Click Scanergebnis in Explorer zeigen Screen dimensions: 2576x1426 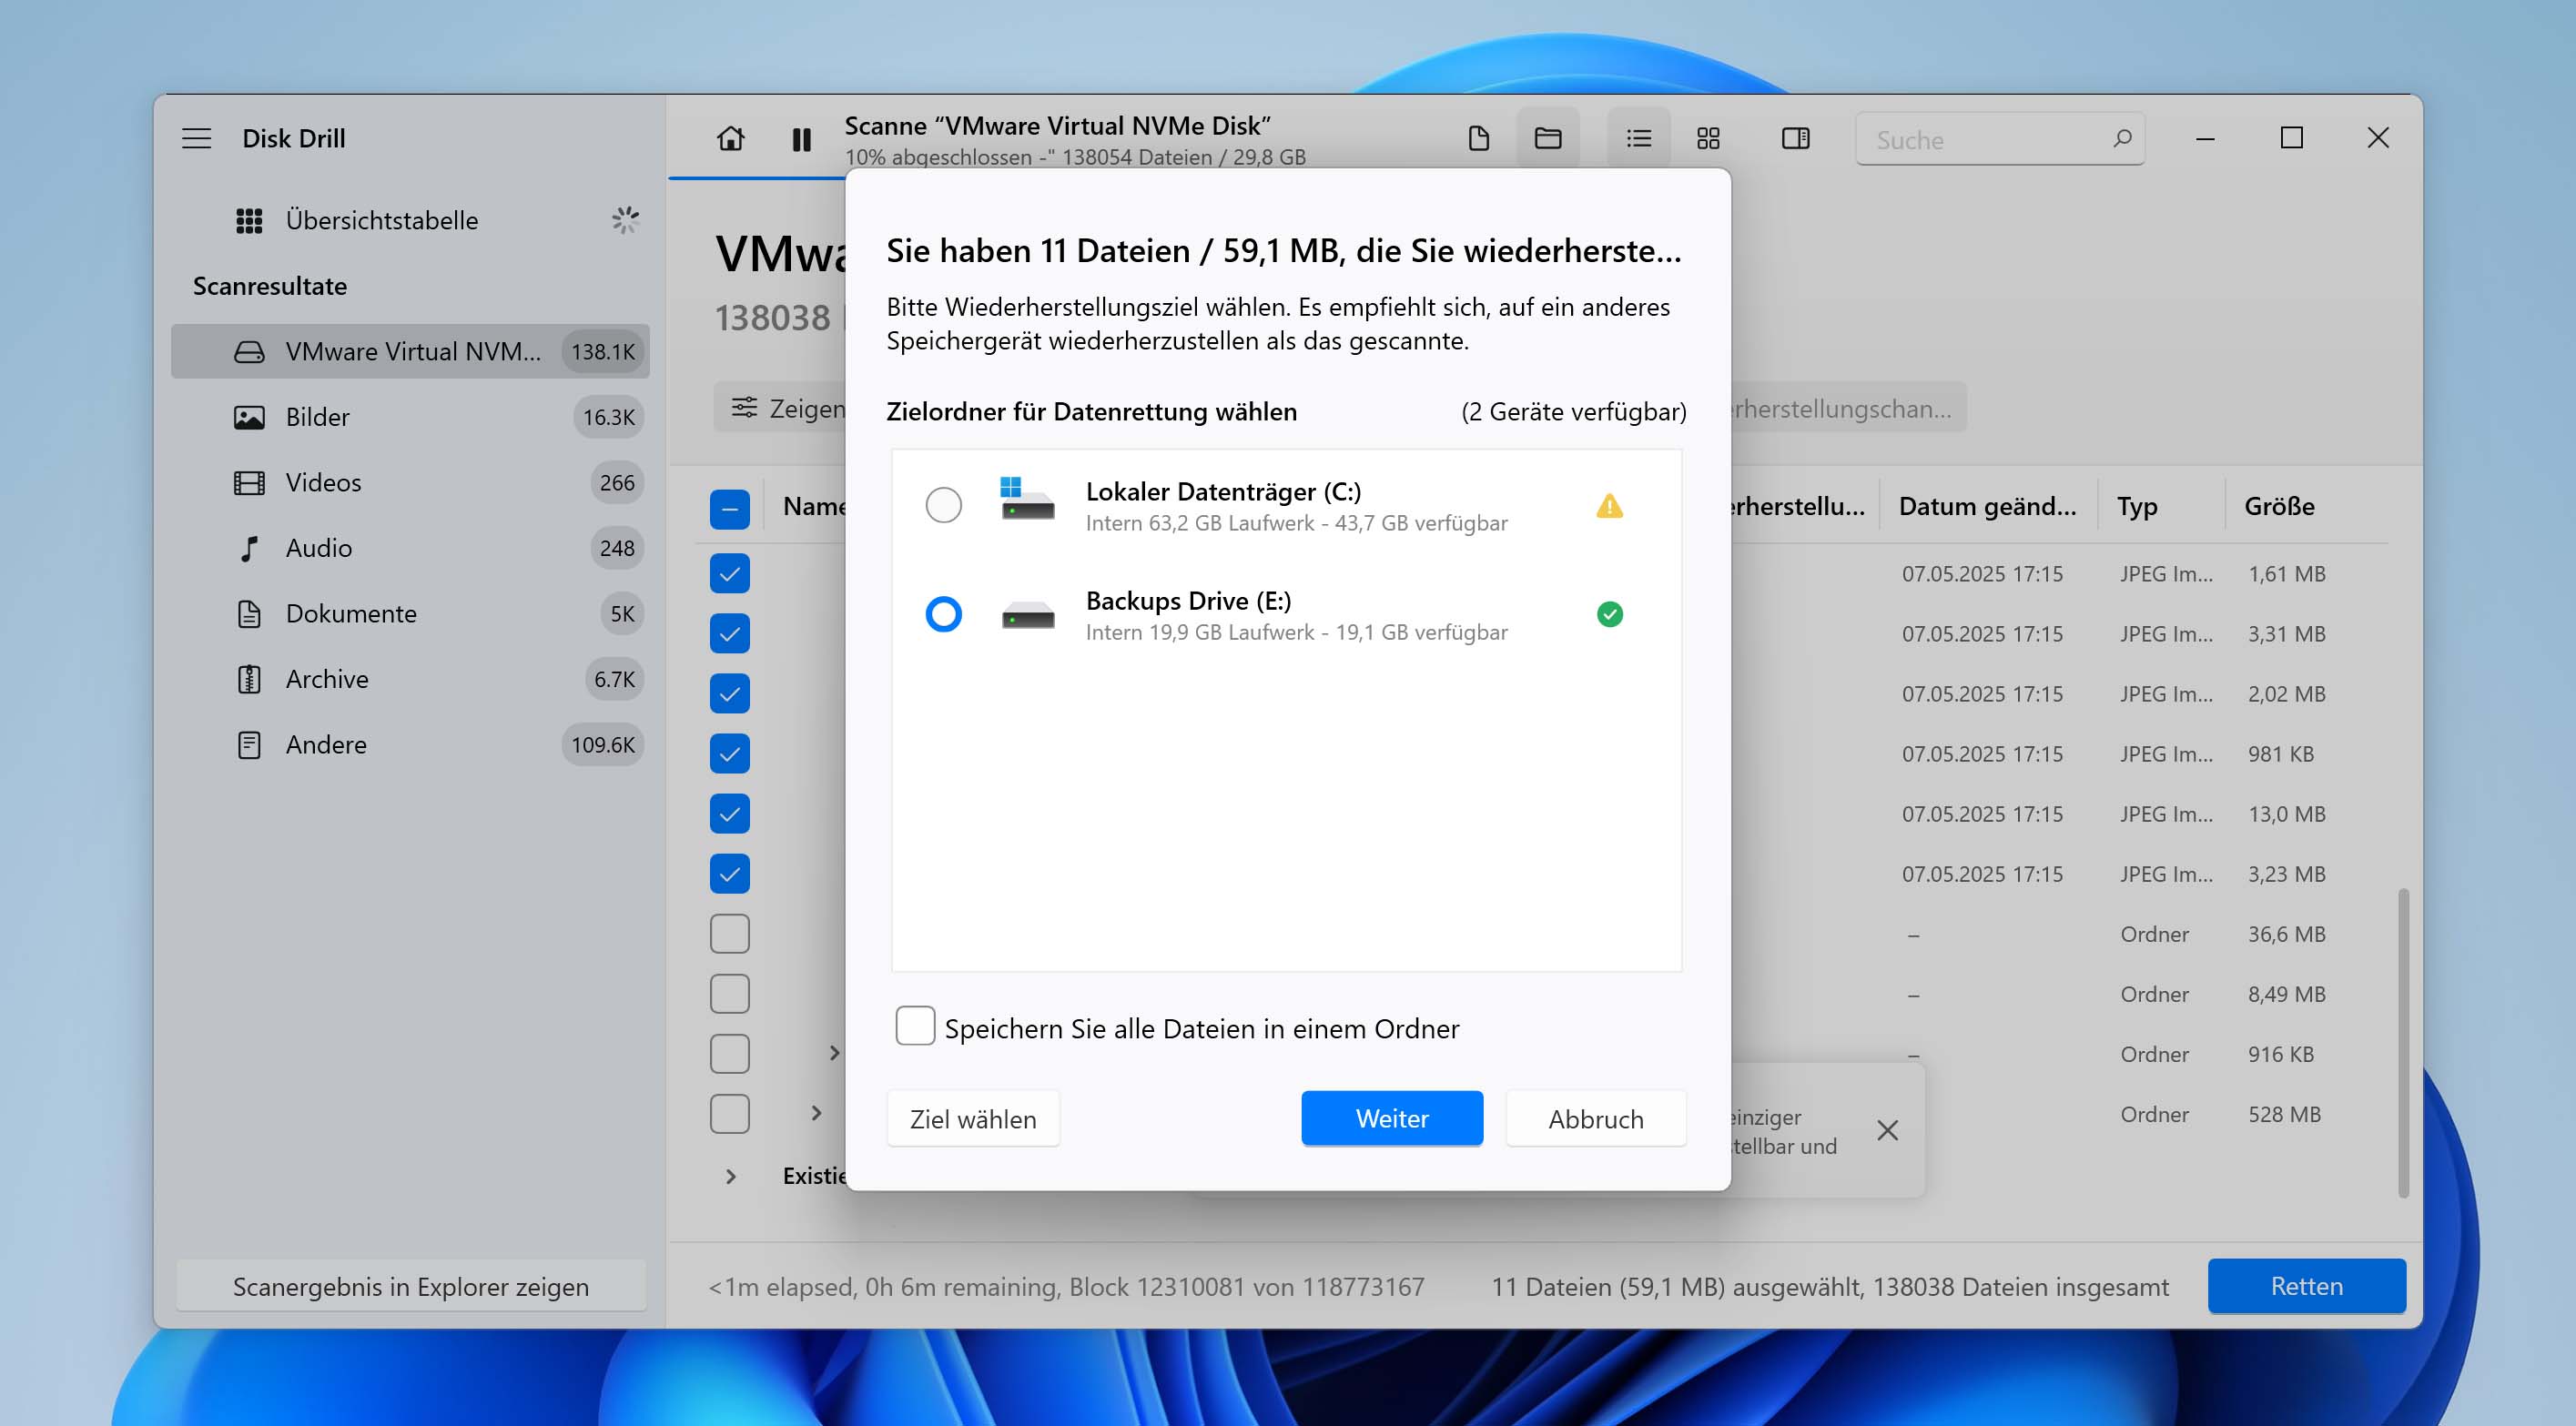[411, 1286]
